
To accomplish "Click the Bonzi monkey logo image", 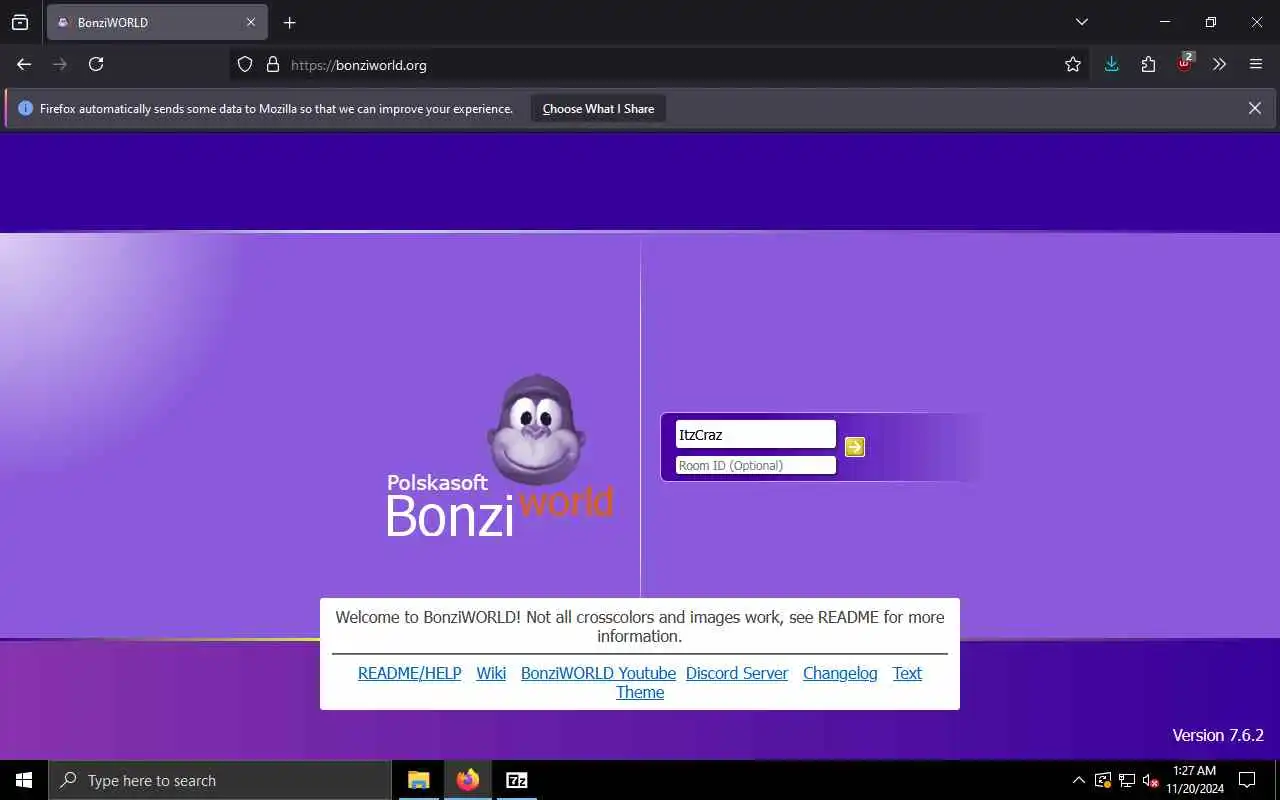I will click(x=536, y=430).
